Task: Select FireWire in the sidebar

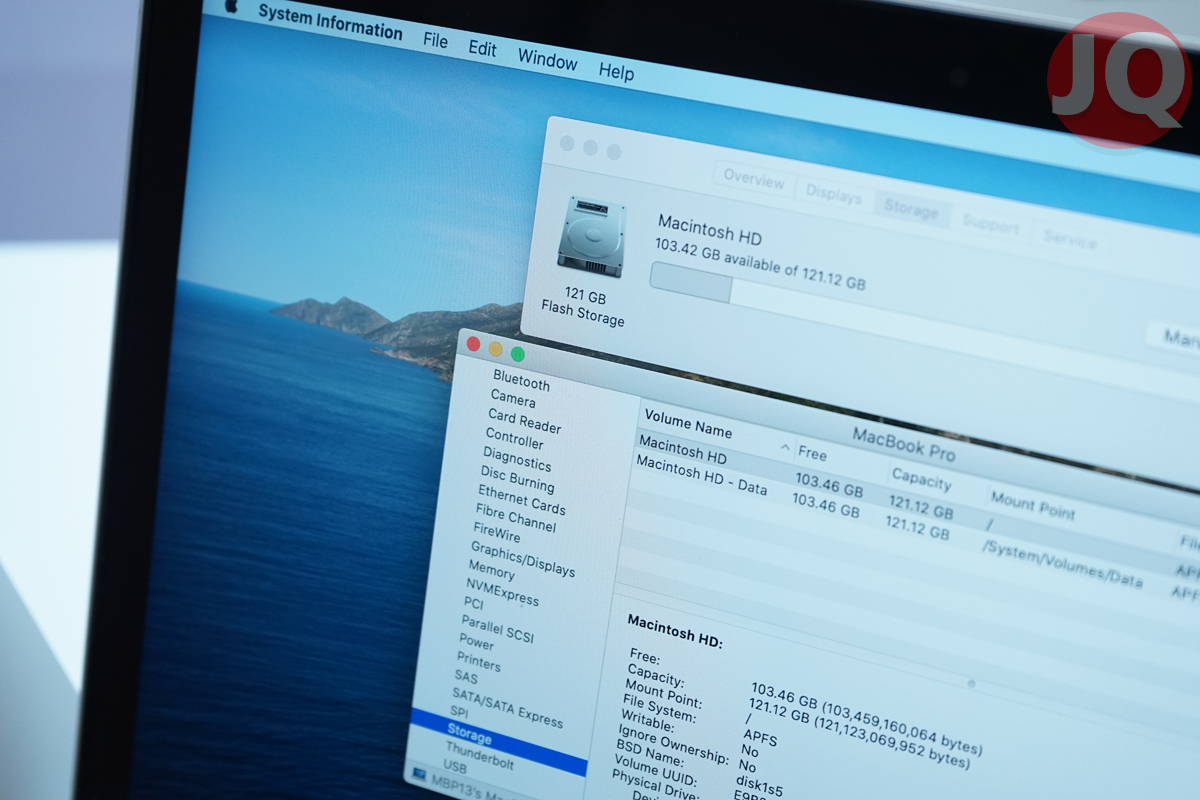Action: click(496, 532)
